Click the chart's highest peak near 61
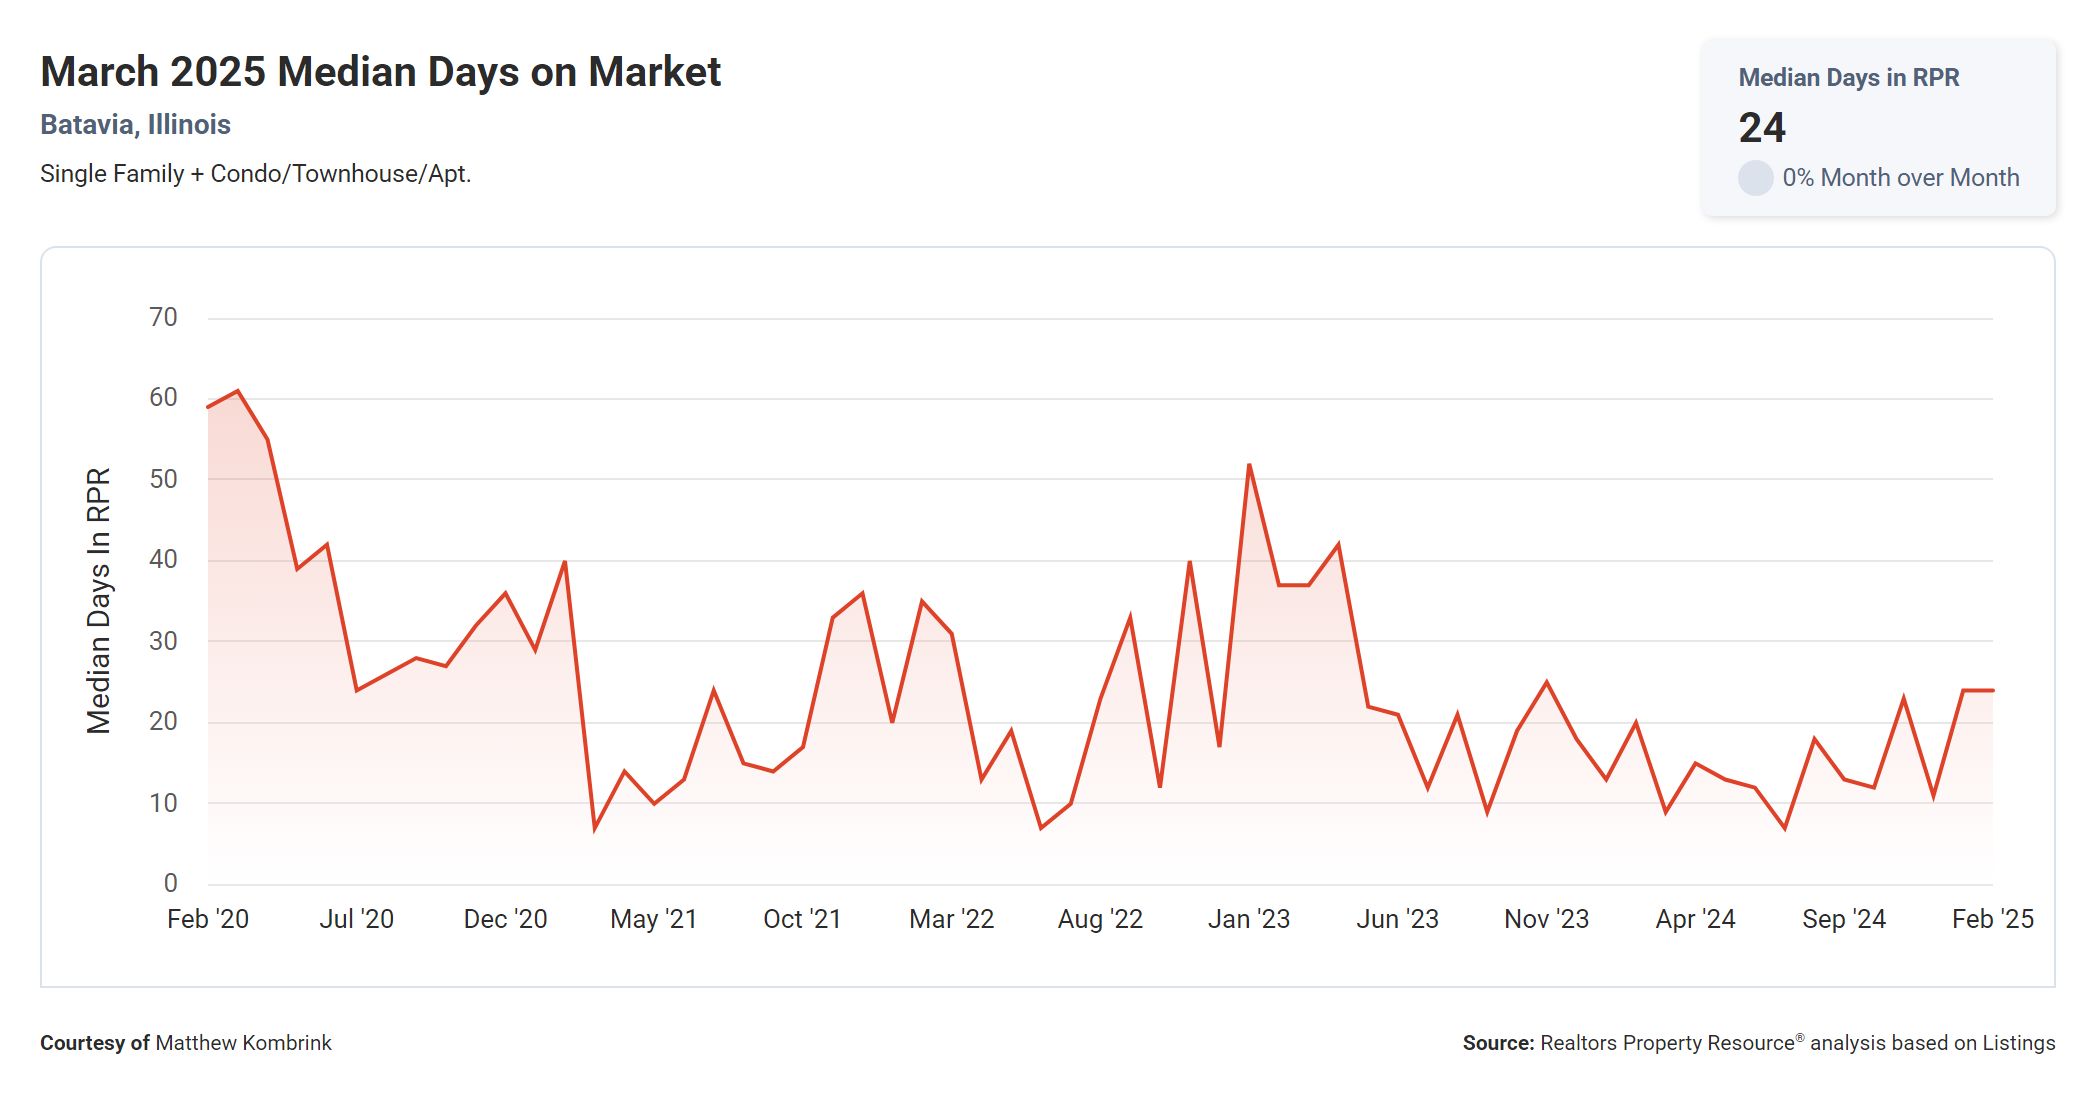The width and height of the screenshot is (2096, 1100). point(237,391)
